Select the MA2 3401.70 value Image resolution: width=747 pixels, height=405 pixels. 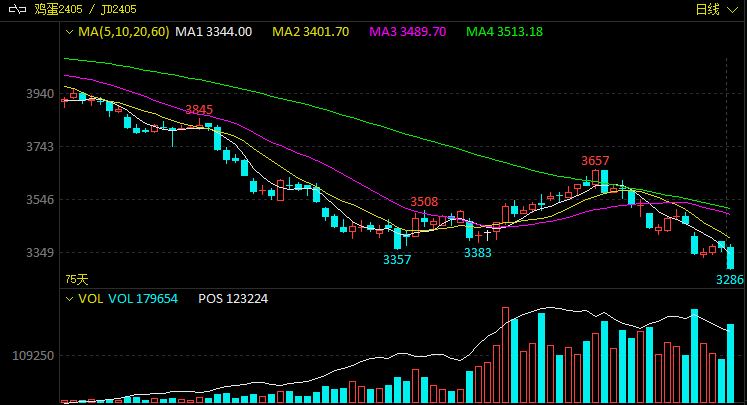click(311, 32)
